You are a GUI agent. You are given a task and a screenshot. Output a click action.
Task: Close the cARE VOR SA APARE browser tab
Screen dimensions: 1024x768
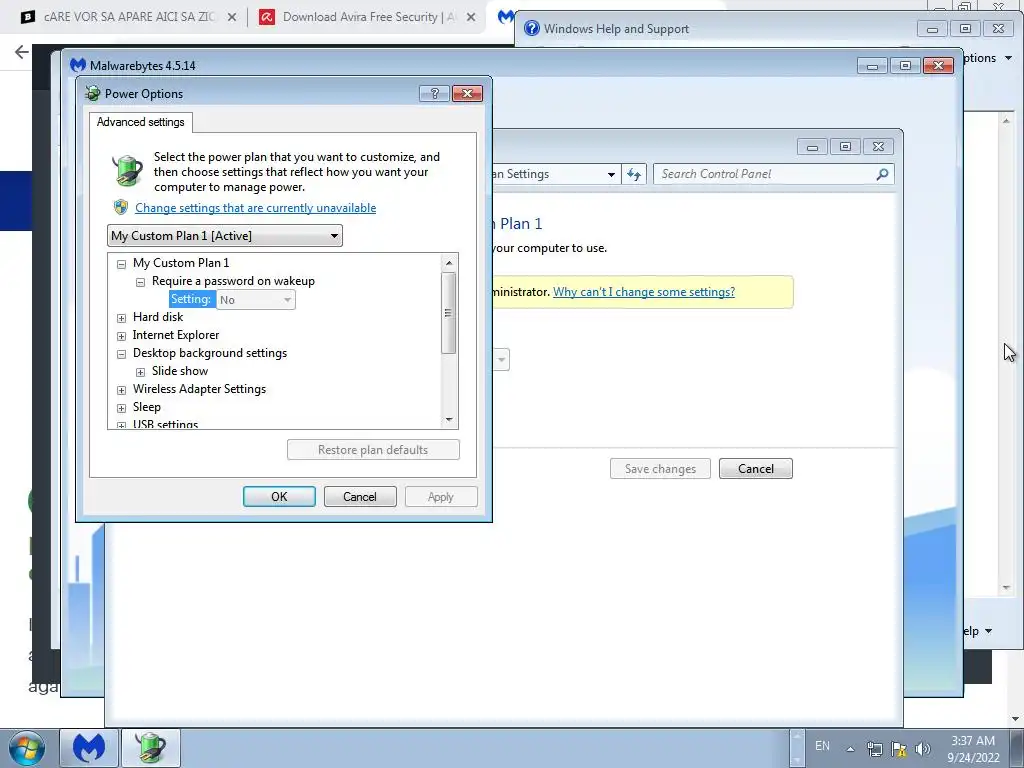pyautogui.click(x=232, y=18)
